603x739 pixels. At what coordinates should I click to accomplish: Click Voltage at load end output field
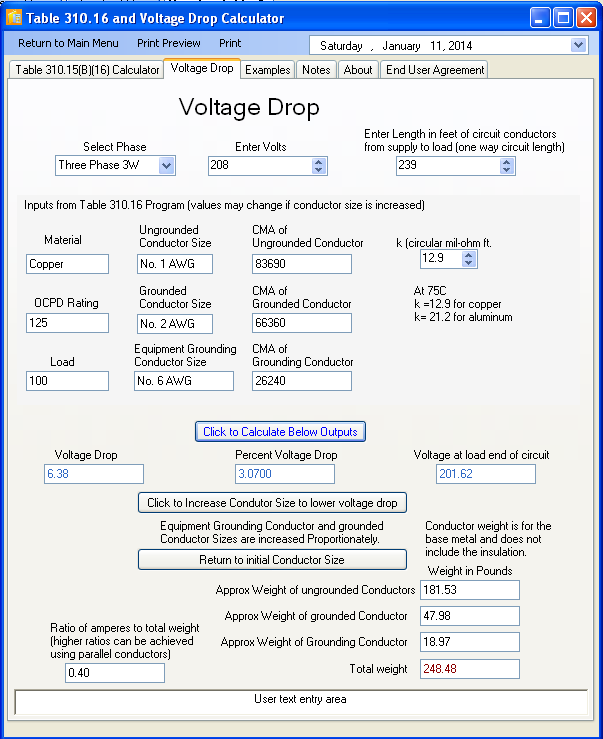pos(486,474)
